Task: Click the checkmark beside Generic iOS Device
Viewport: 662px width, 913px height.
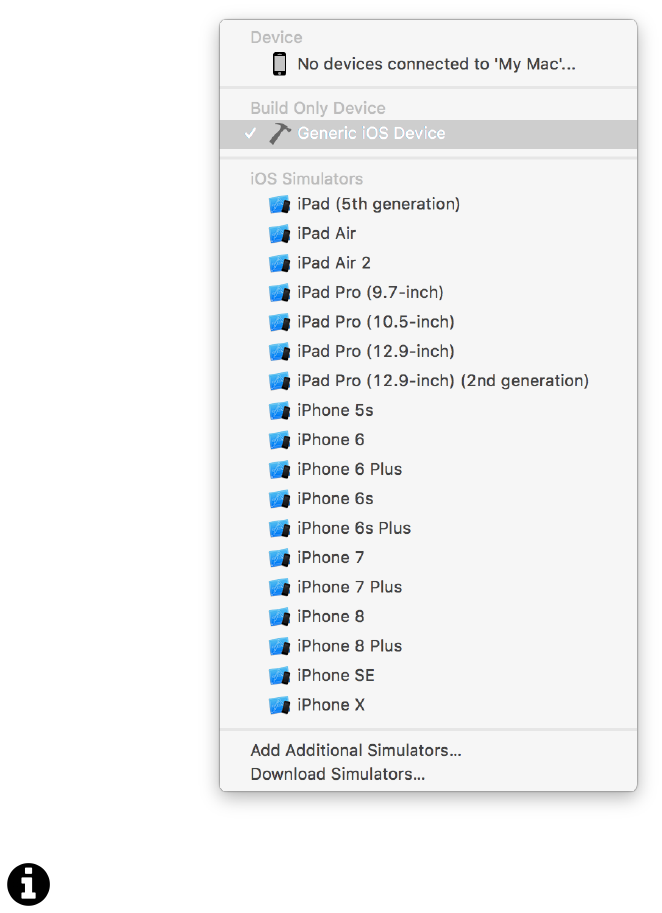Action: click(x=250, y=134)
